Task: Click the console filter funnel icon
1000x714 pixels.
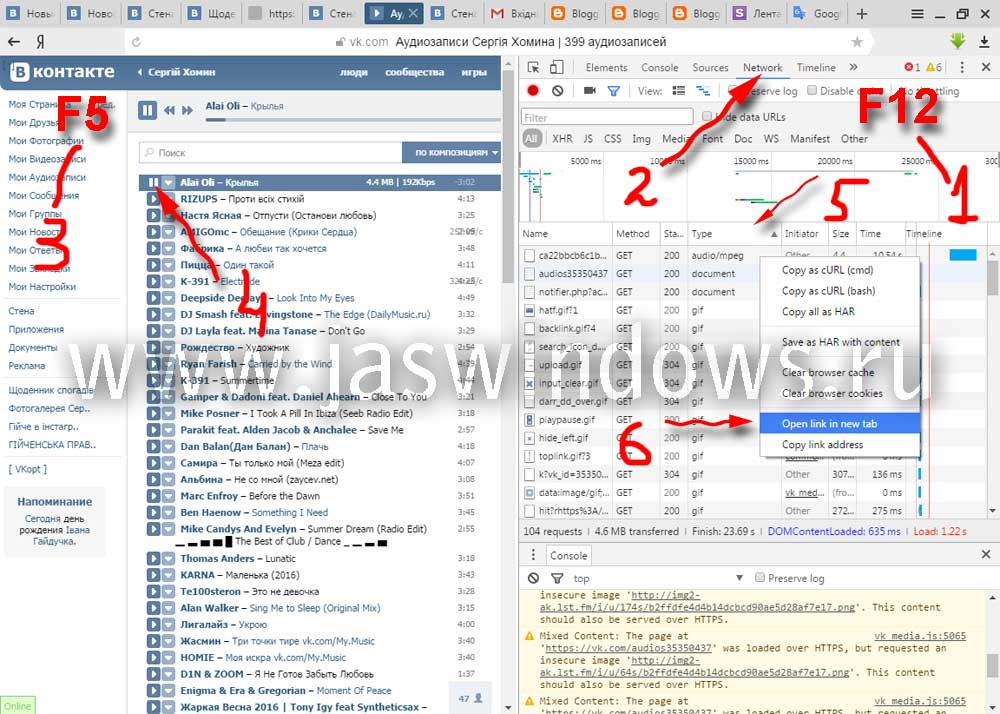Action: (557, 578)
